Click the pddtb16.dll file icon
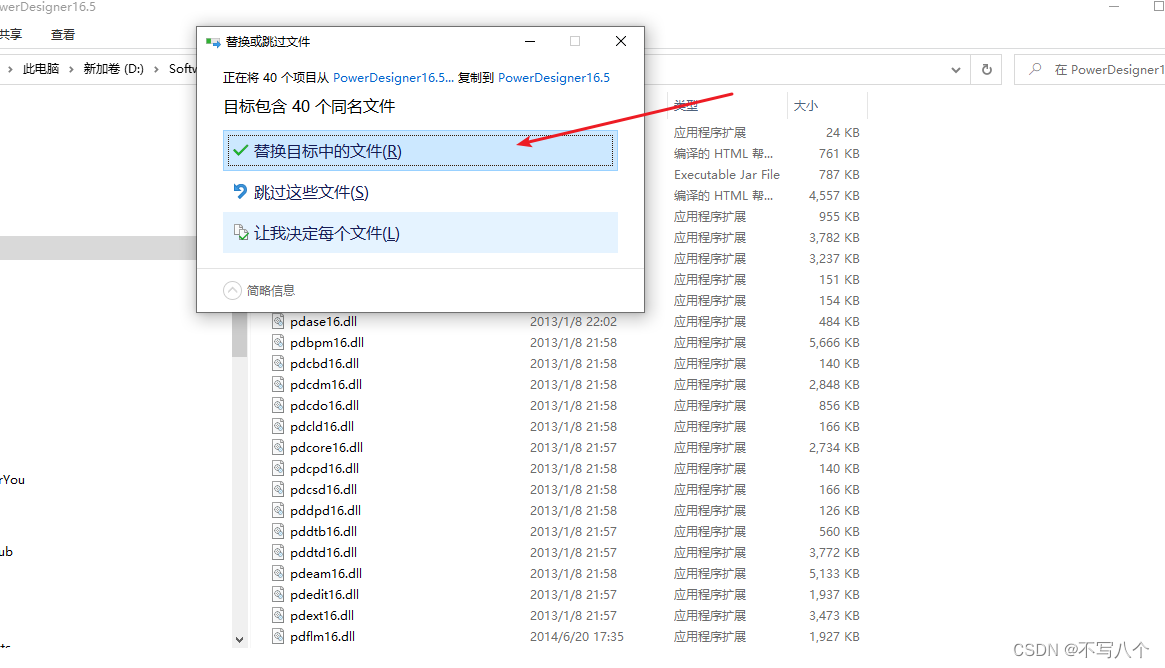Screen dimensions: 1165x668 coord(278,531)
